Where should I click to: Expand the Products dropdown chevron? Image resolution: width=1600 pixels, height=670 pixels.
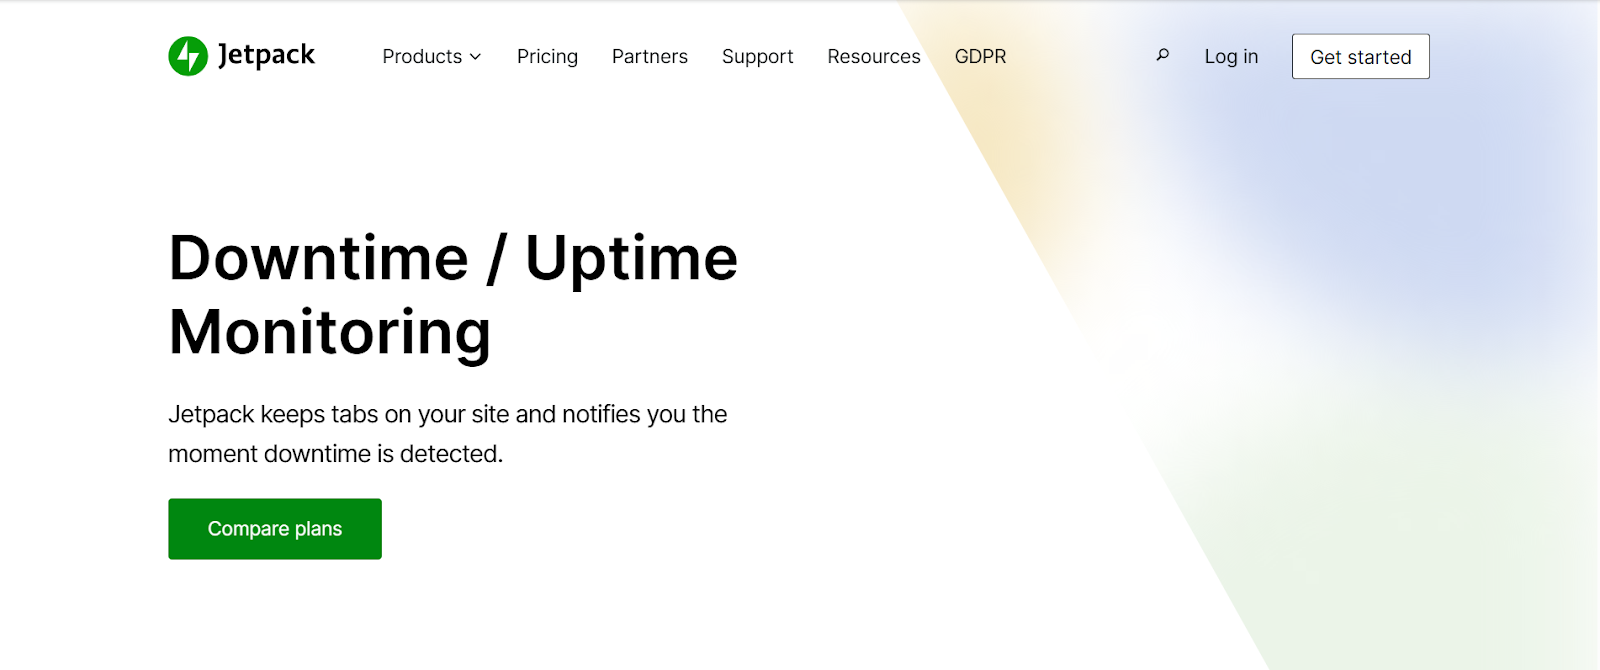click(x=476, y=57)
